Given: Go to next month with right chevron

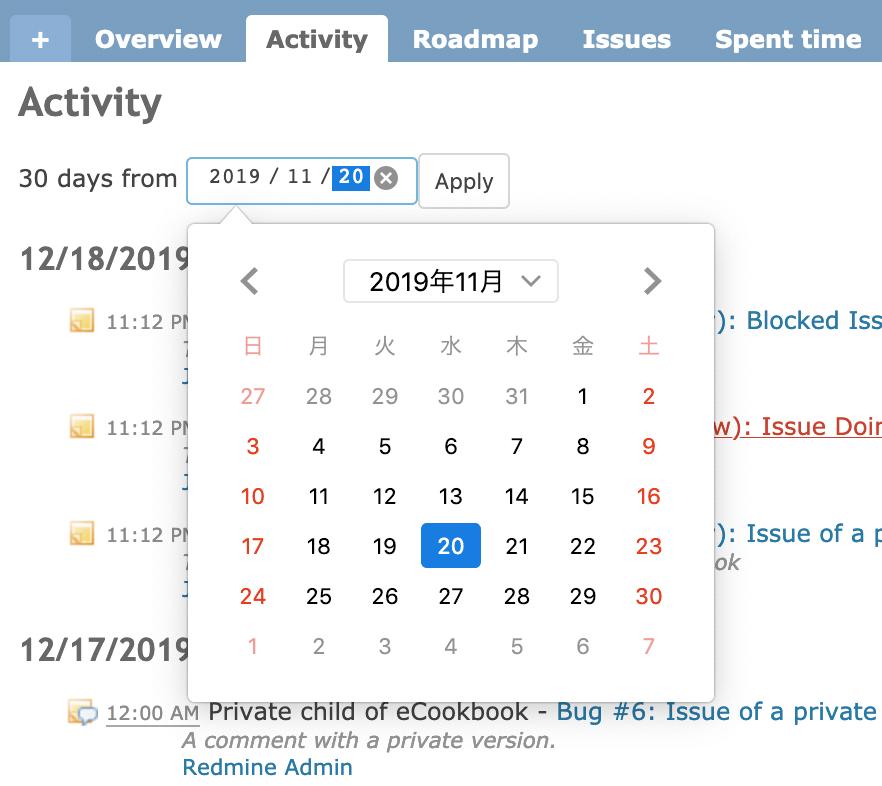Looking at the screenshot, I should (652, 281).
